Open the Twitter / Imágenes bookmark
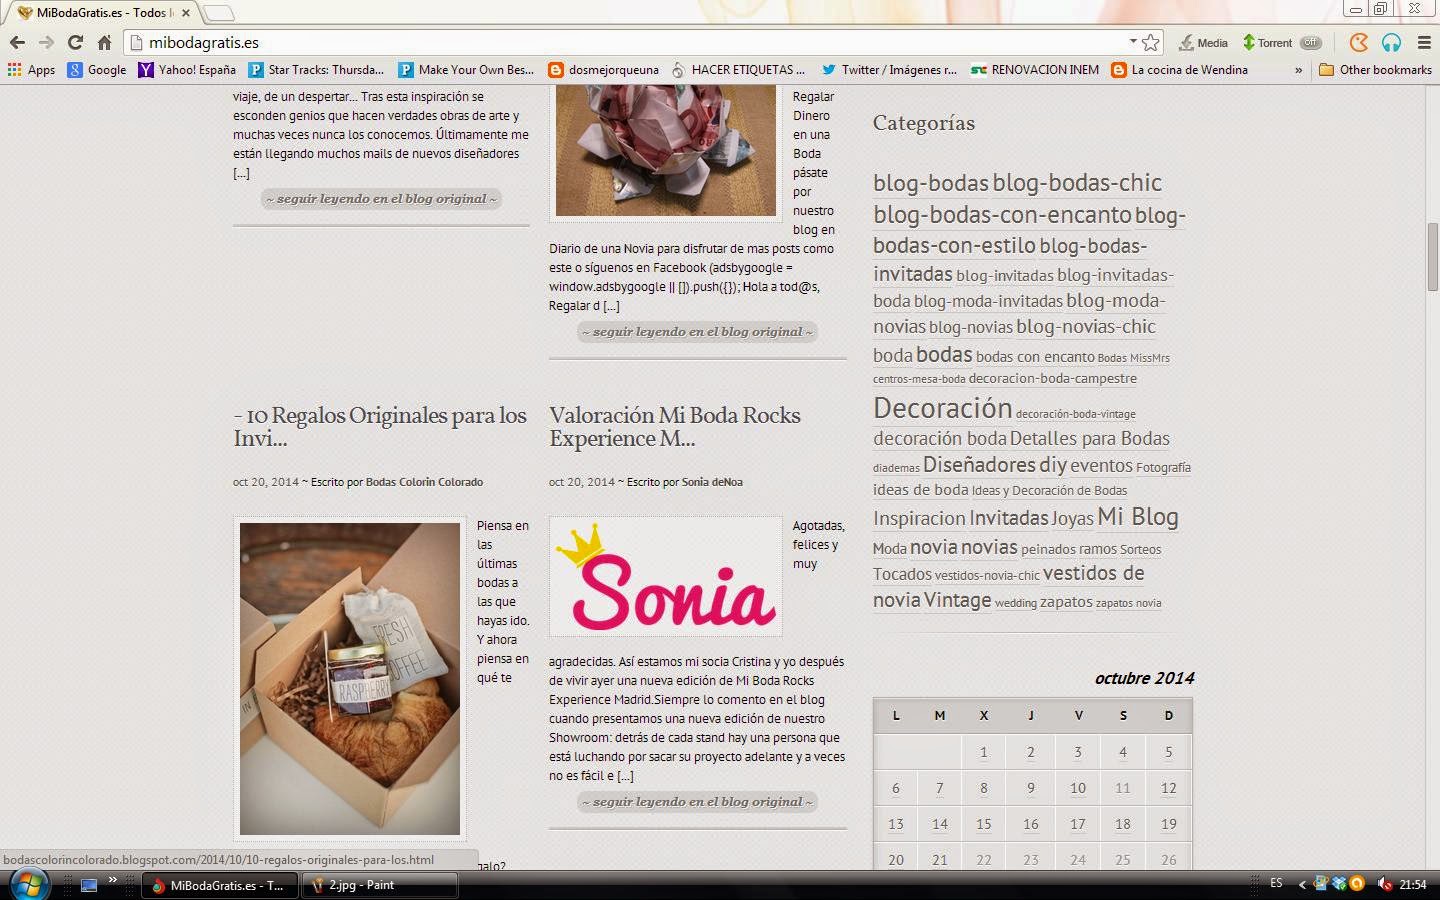Screen dimensions: 1440x900 tap(889, 70)
